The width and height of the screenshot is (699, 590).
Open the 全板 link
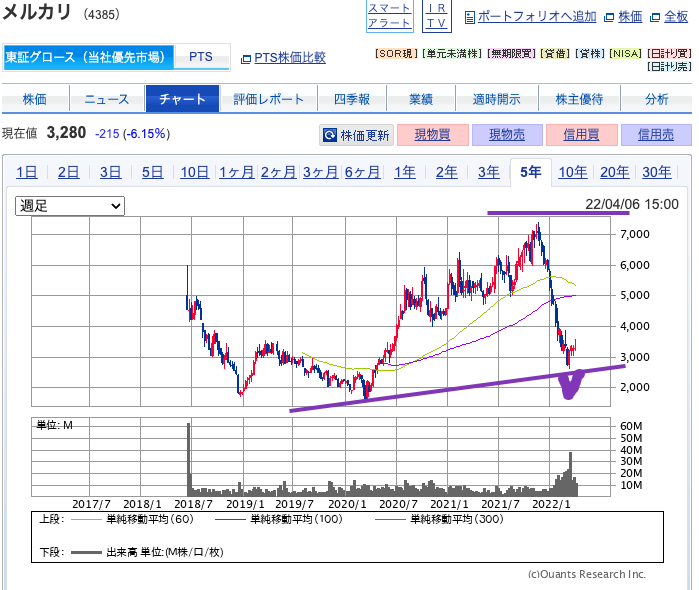[x=676, y=17]
